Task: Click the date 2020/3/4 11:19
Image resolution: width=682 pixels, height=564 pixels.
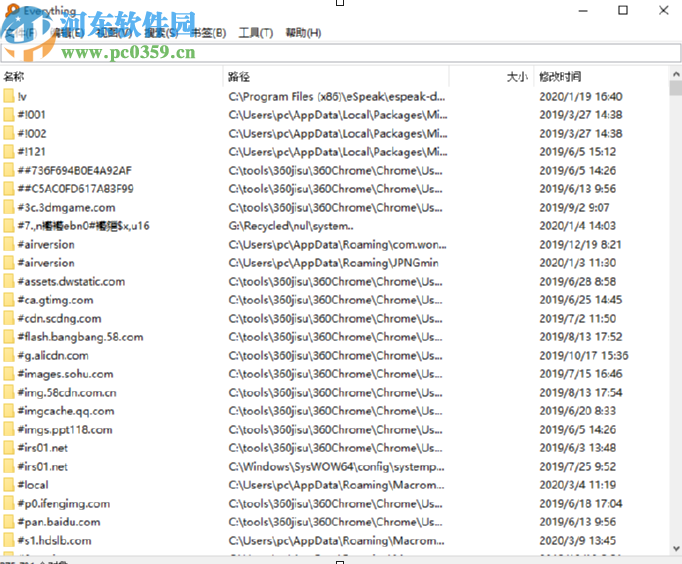Action: tap(578, 485)
